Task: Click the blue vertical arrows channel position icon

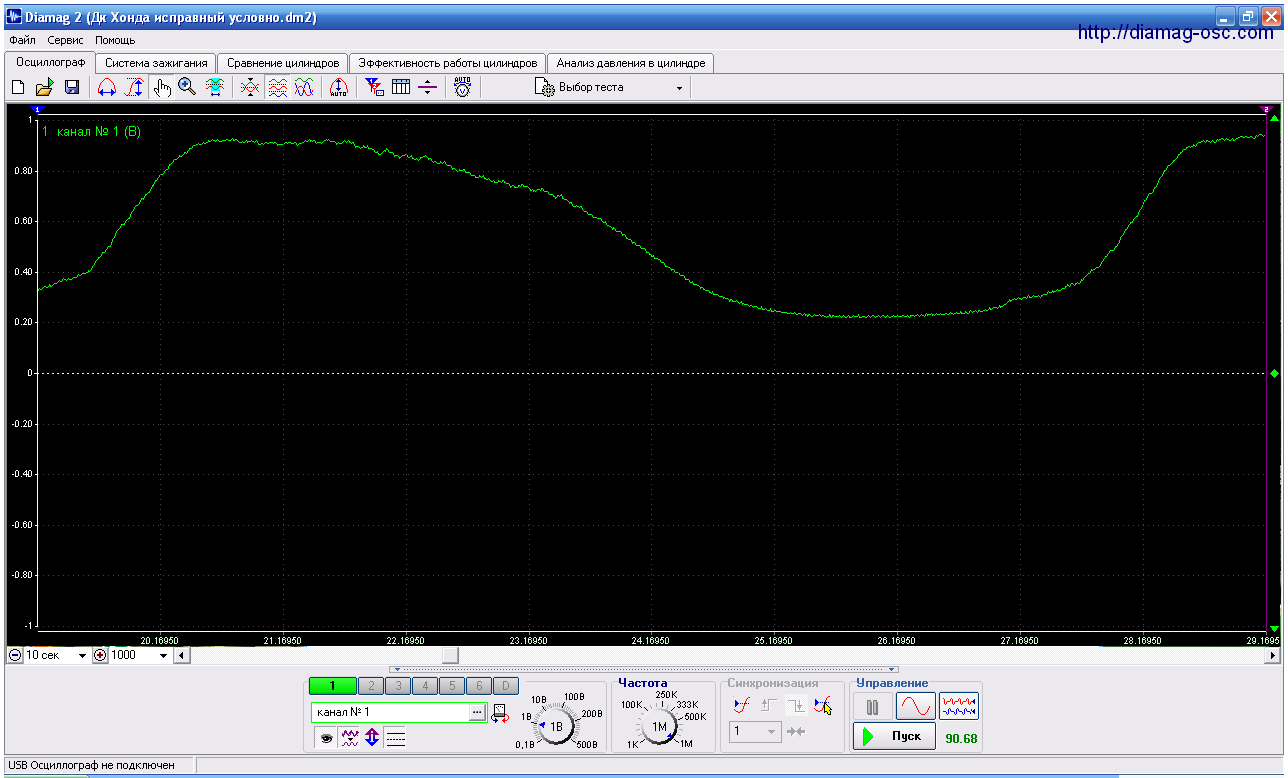Action: coord(372,738)
